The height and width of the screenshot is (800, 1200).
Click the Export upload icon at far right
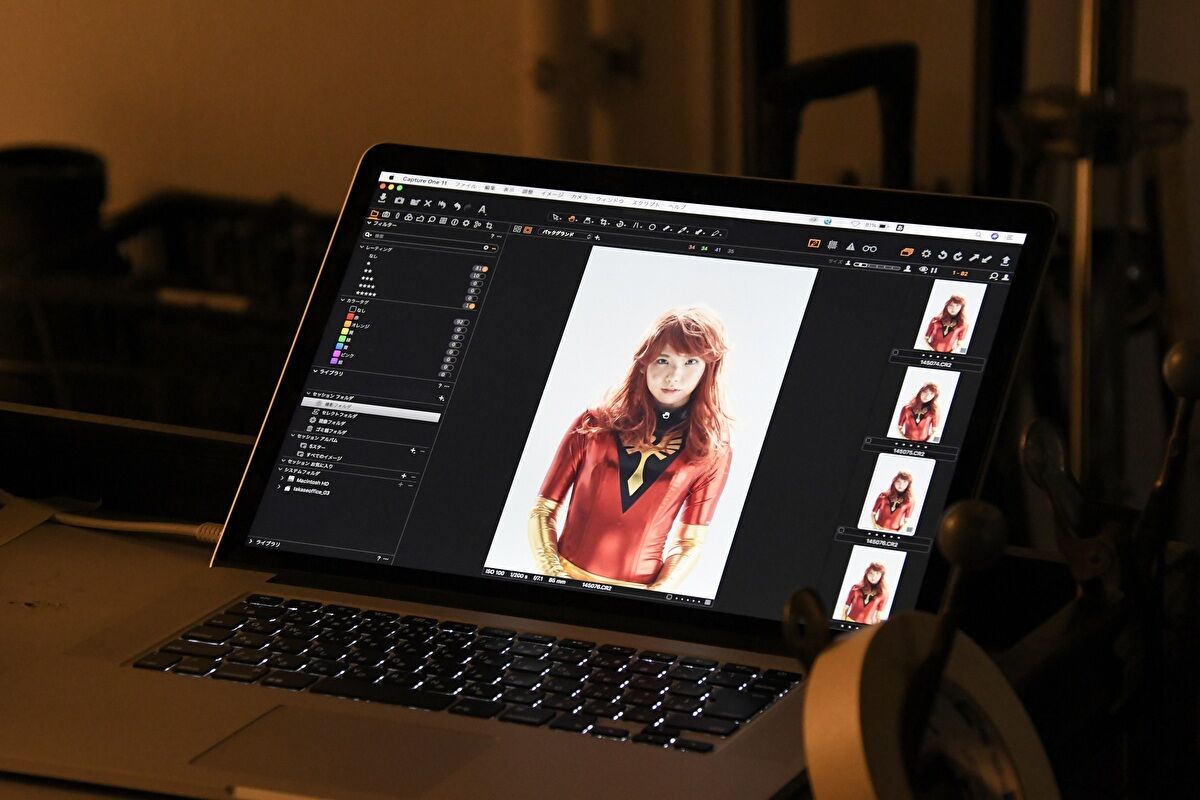[1006, 261]
